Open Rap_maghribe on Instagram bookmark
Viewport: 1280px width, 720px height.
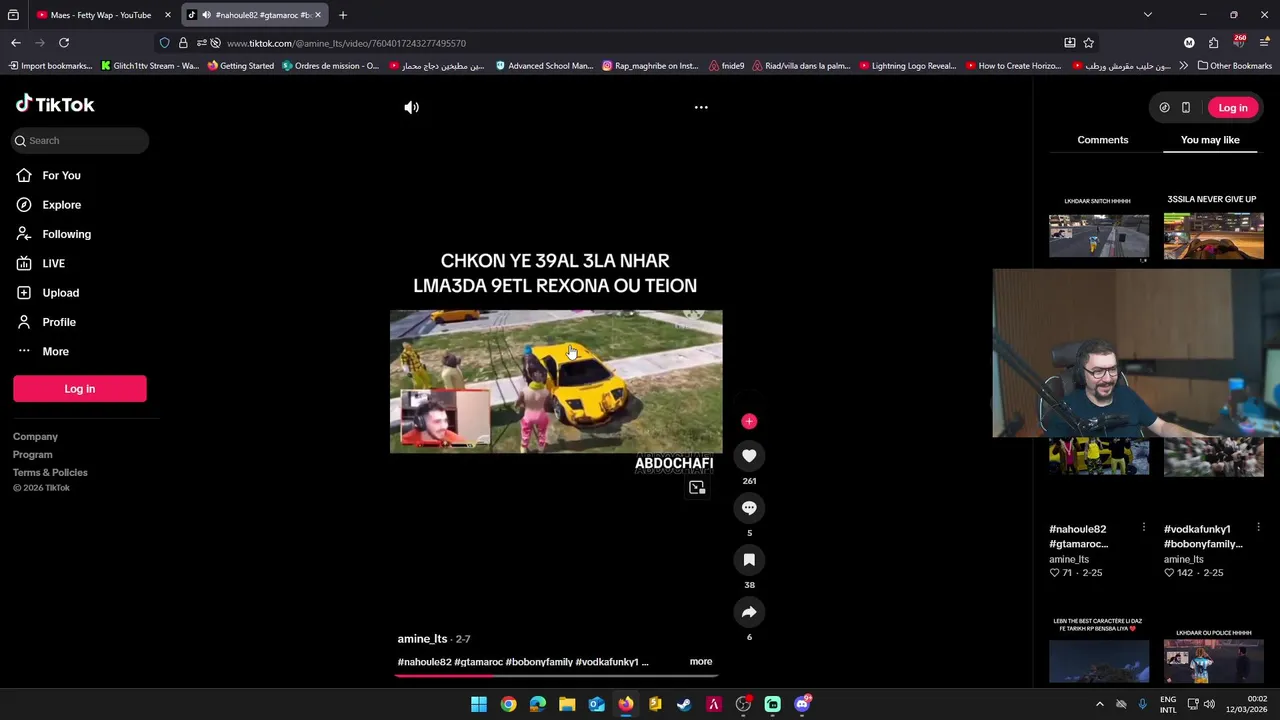pos(650,66)
